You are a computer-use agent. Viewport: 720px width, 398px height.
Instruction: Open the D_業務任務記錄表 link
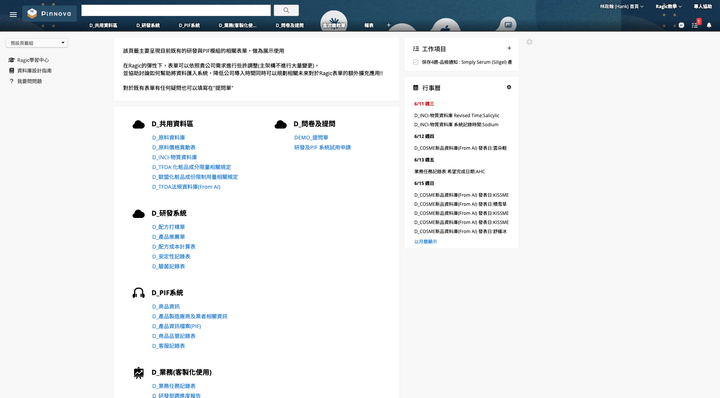[x=174, y=386]
